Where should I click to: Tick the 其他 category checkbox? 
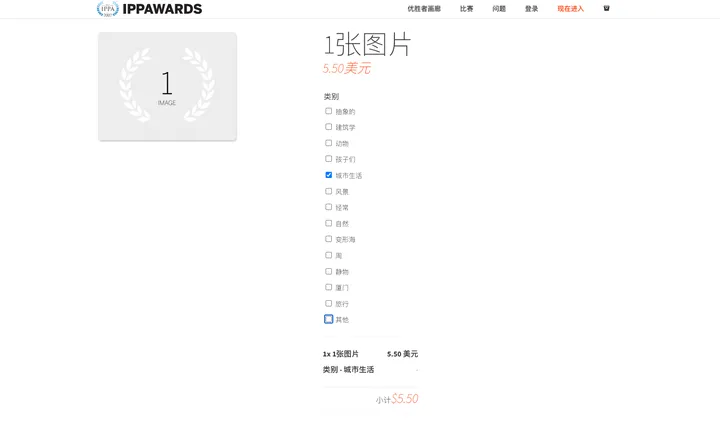coord(328,319)
